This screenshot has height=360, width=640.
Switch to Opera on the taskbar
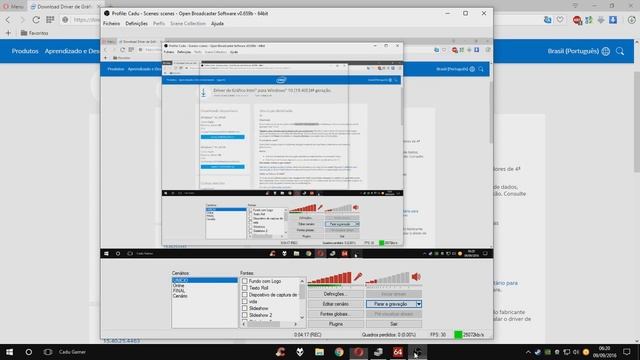point(358,352)
